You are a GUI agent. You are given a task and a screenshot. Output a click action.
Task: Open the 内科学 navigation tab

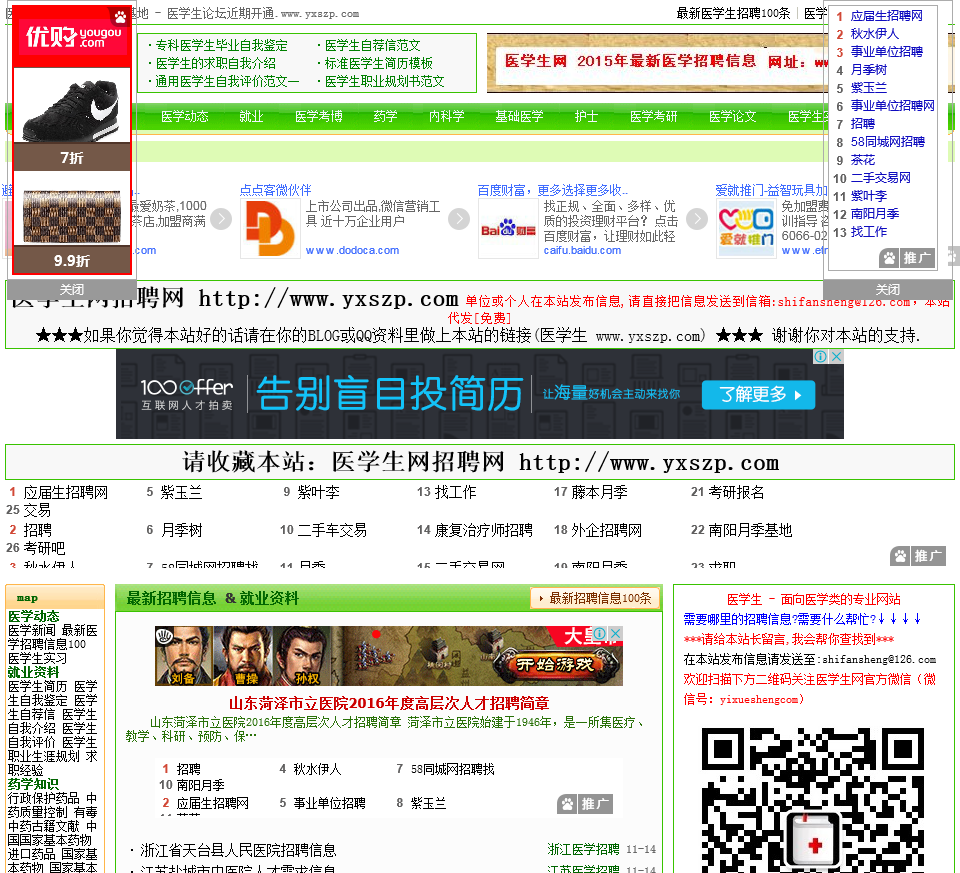click(x=446, y=116)
